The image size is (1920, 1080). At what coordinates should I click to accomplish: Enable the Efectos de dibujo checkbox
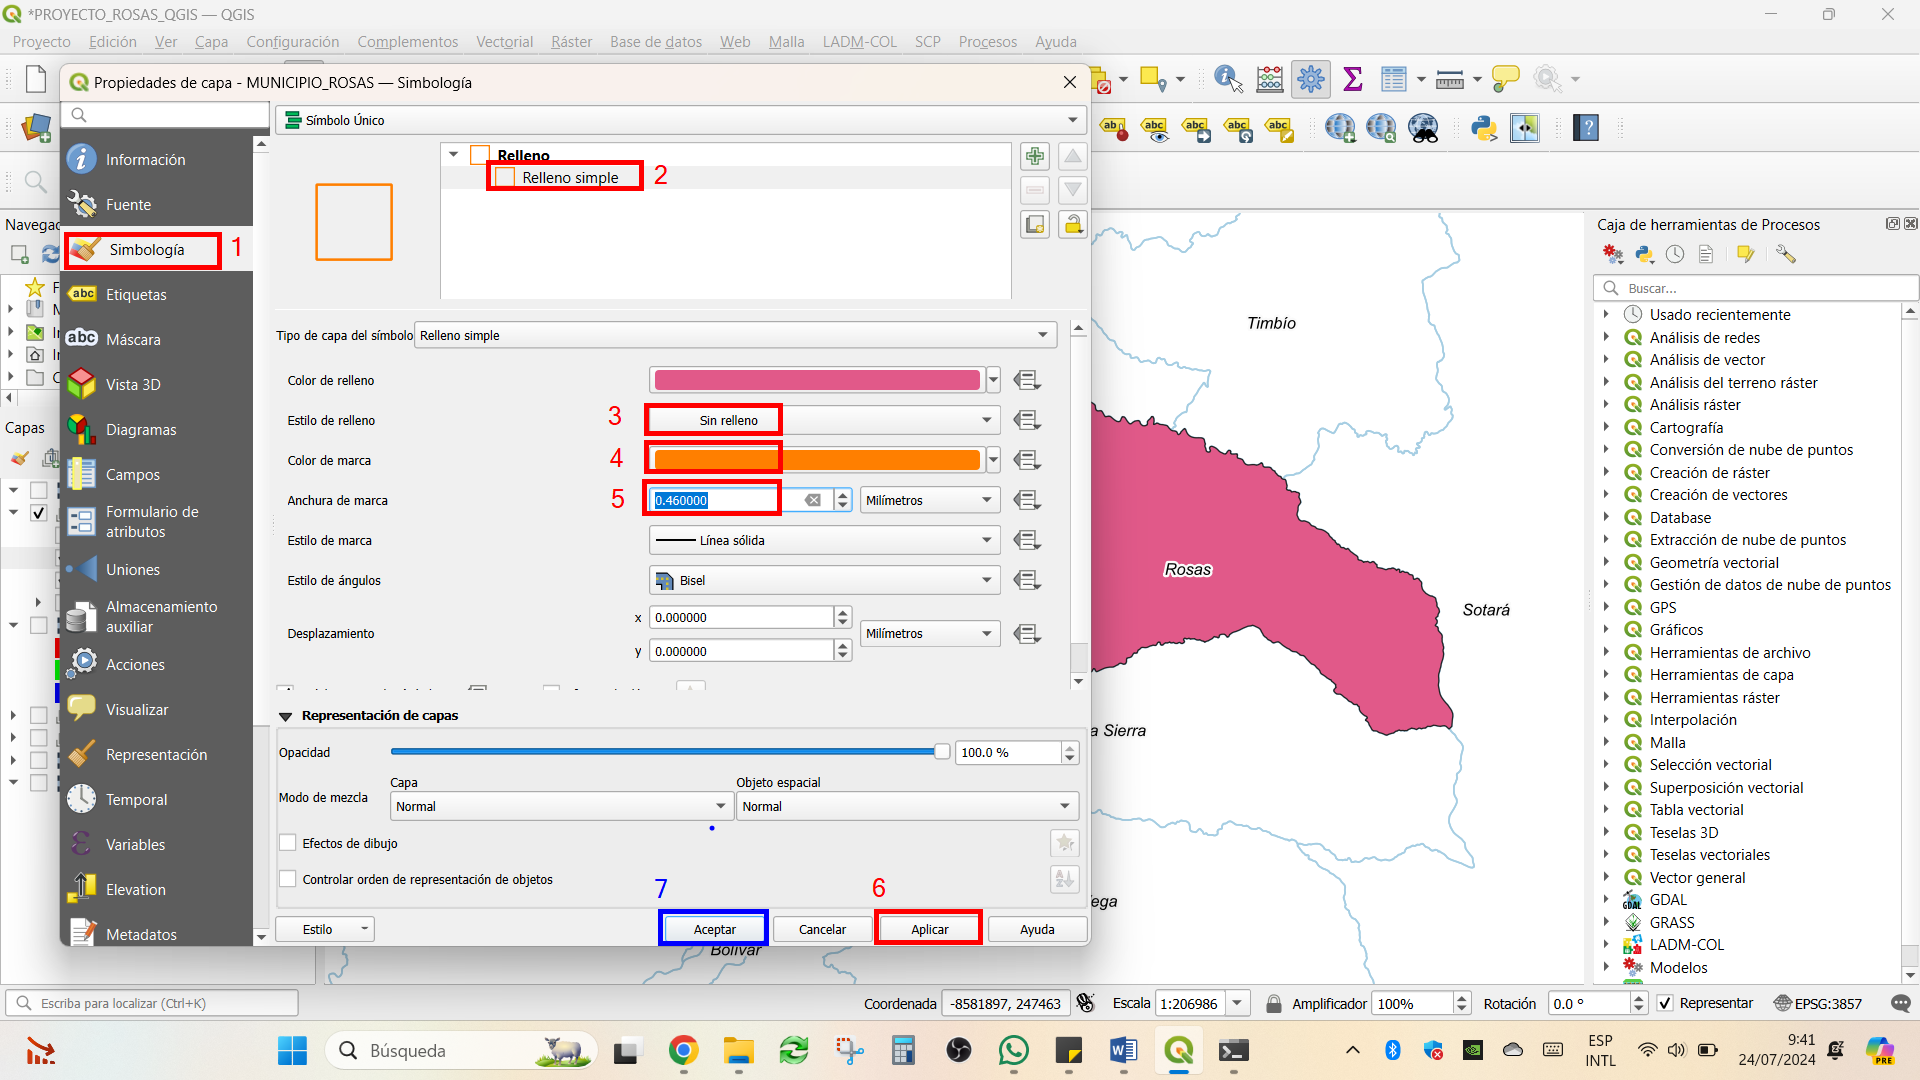pos(288,843)
